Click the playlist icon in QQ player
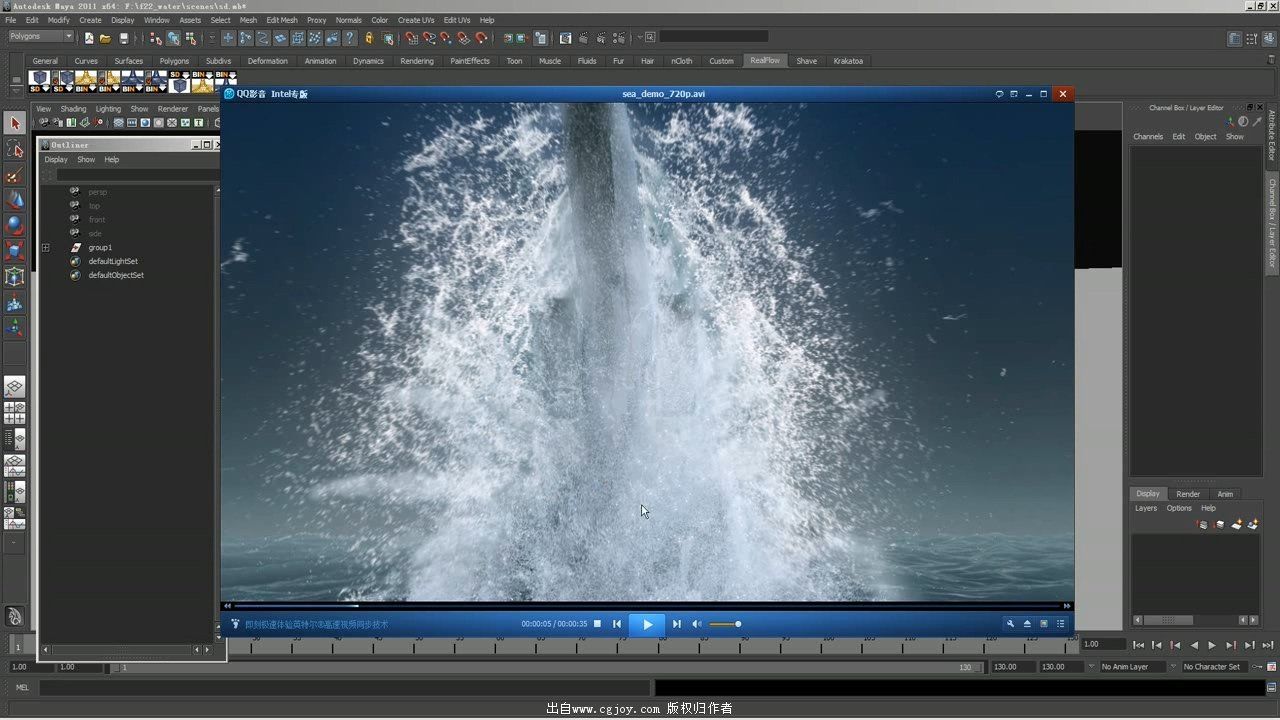Screen dimensions: 1280x720 click(1061, 624)
